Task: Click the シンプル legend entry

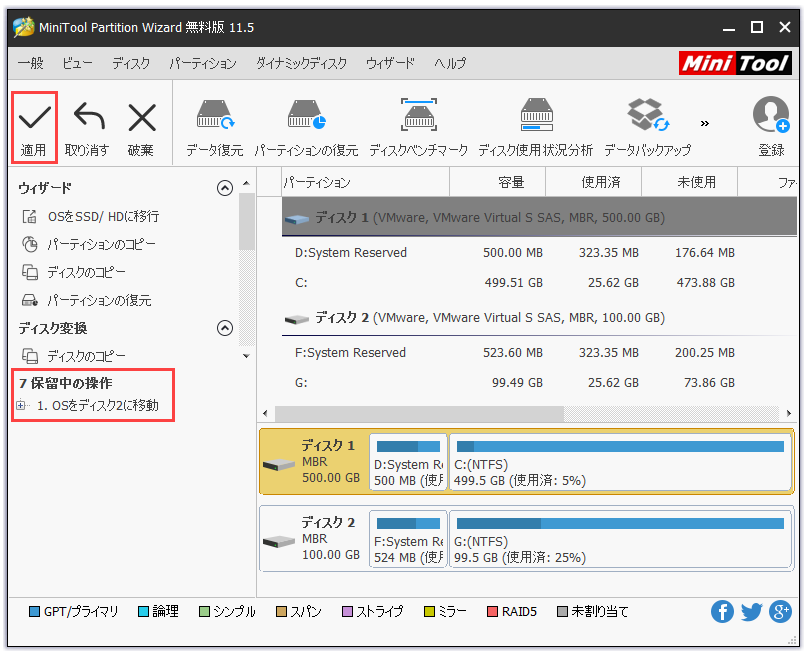Action: coord(227,612)
